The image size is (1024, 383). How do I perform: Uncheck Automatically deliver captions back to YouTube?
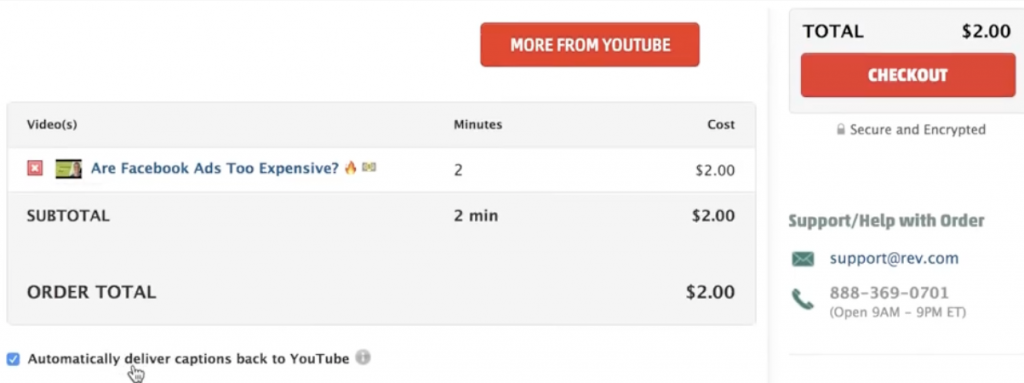coord(13,359)
